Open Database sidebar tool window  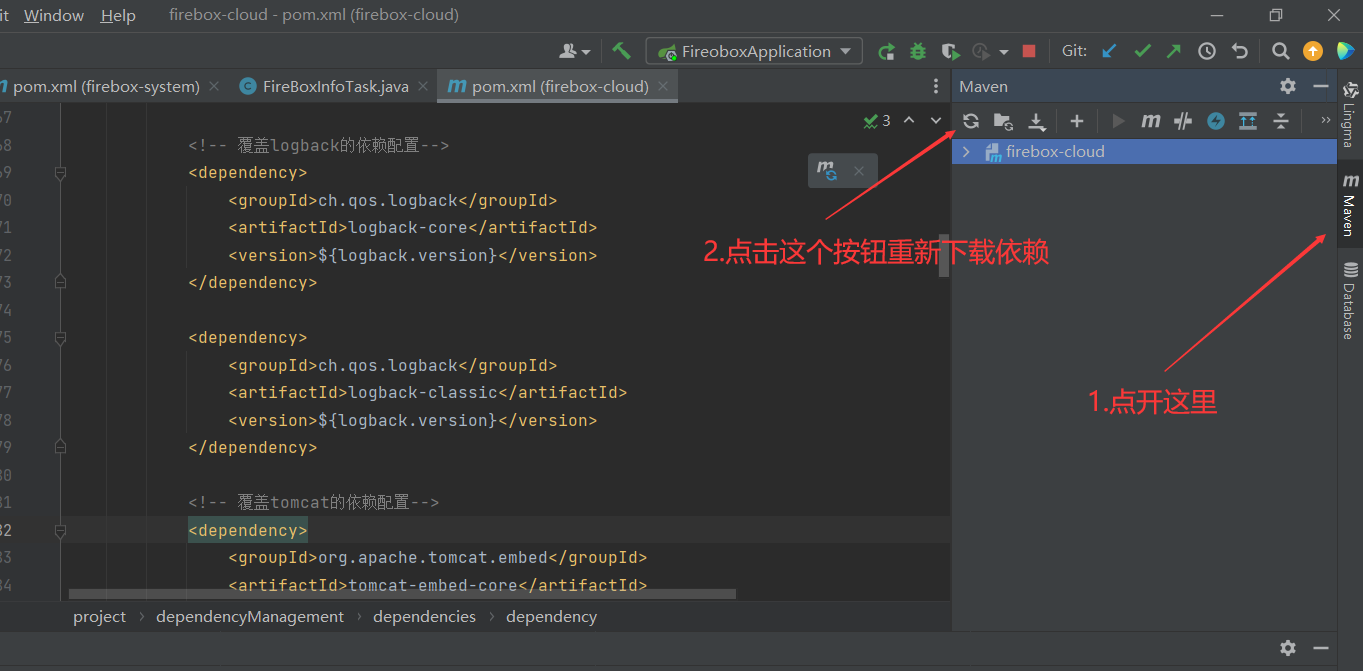(x=1350, y=300)
